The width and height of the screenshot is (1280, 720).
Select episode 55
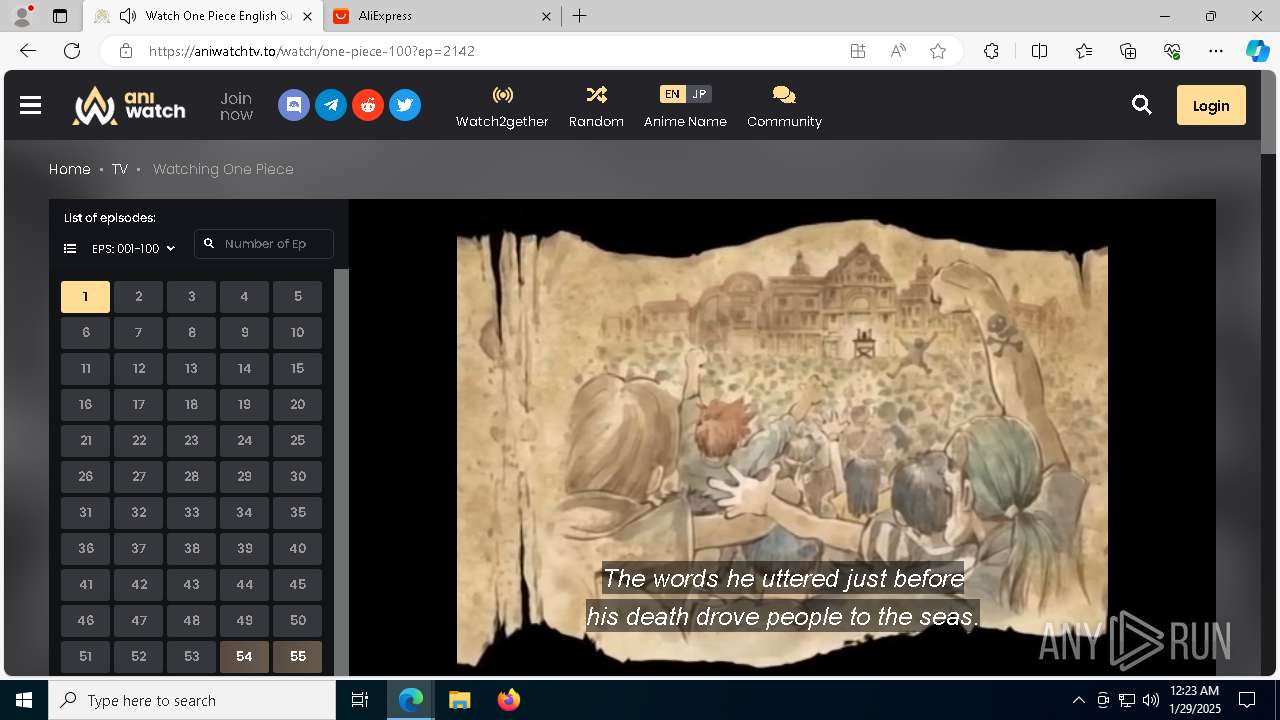297,656
